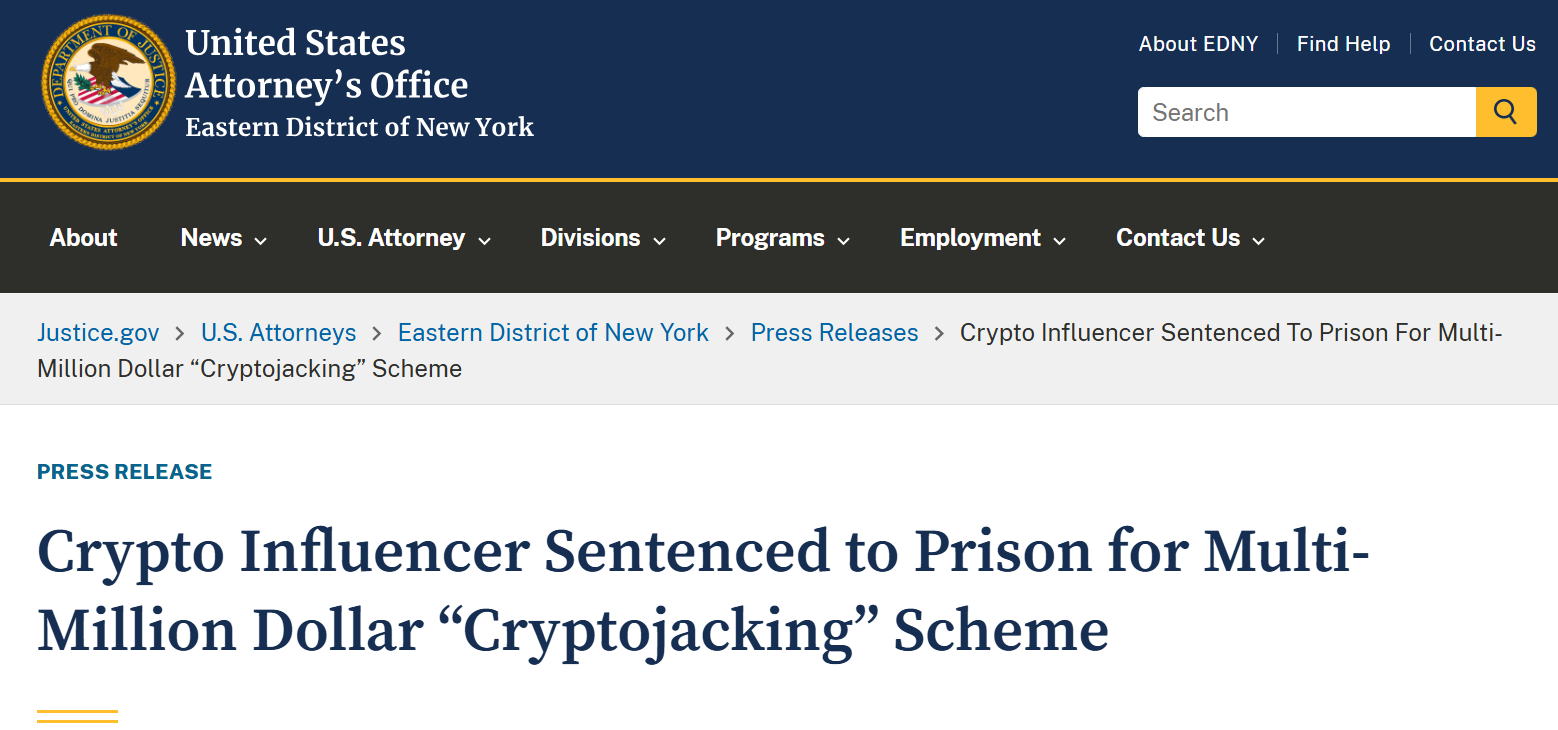Expand the Contact Us navigation dropdown
This screenshot has height=730, width=1558.
pos(1190,238)
